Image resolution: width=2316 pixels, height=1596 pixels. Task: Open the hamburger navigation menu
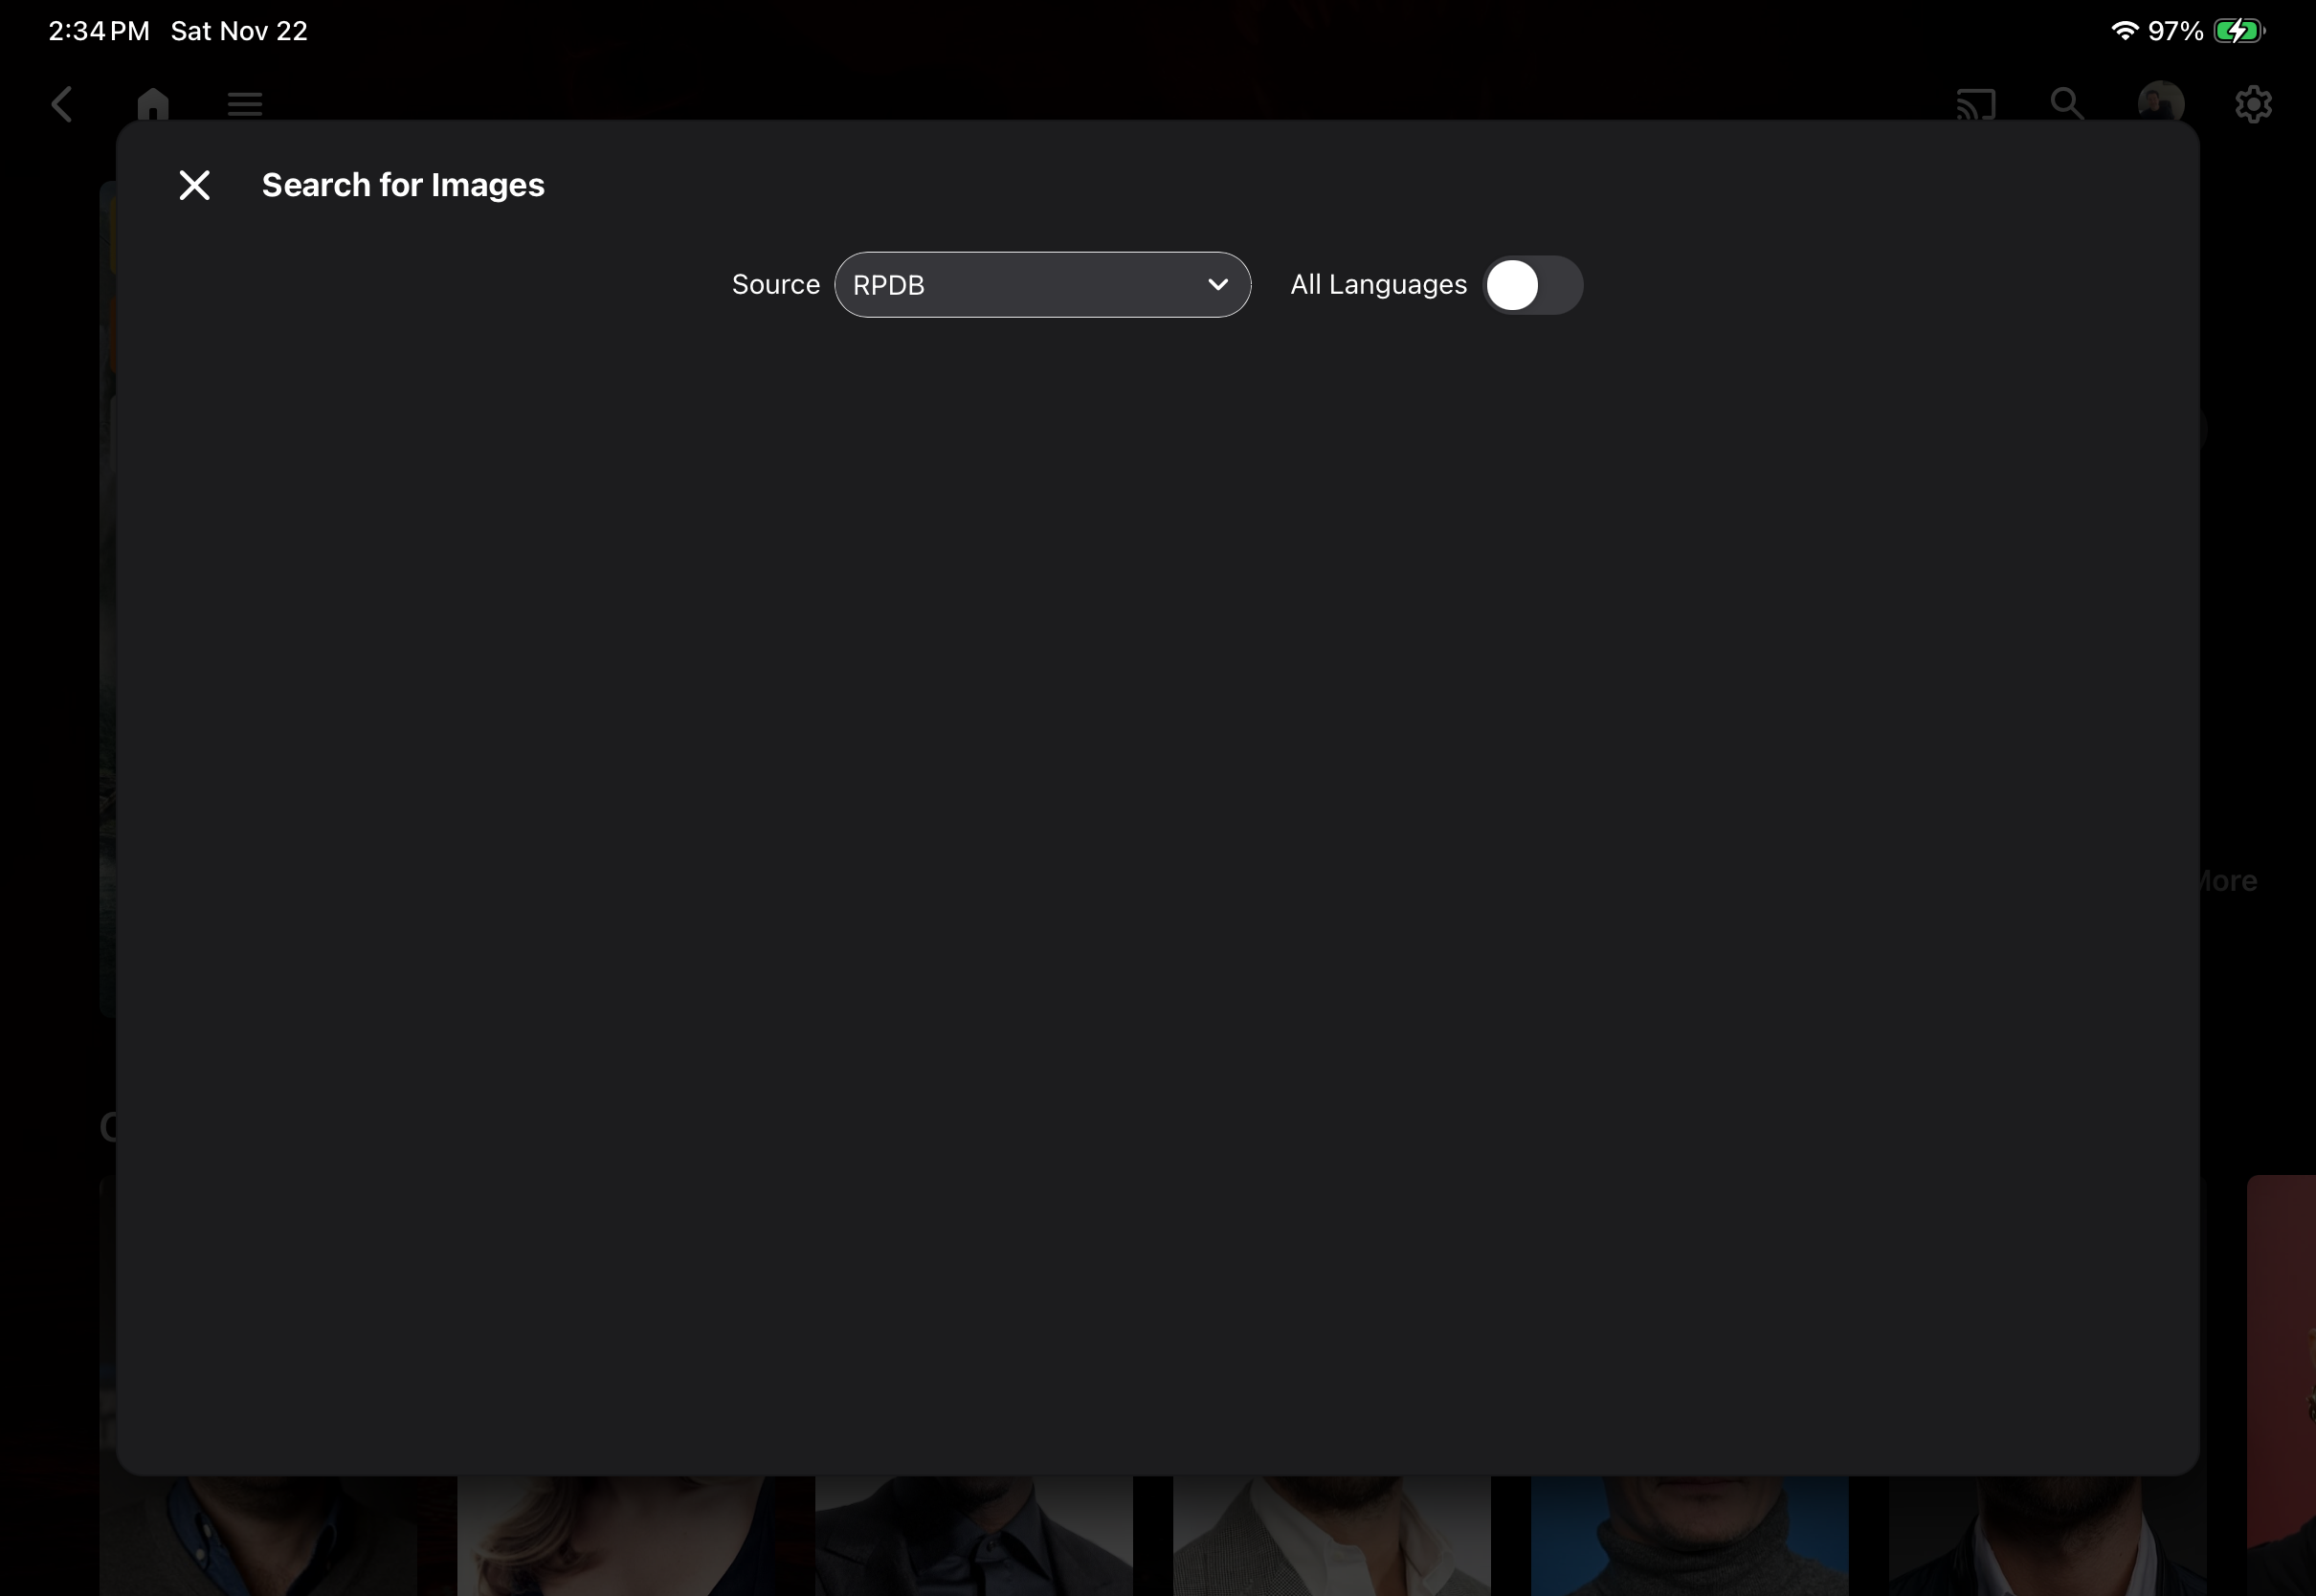245,104
